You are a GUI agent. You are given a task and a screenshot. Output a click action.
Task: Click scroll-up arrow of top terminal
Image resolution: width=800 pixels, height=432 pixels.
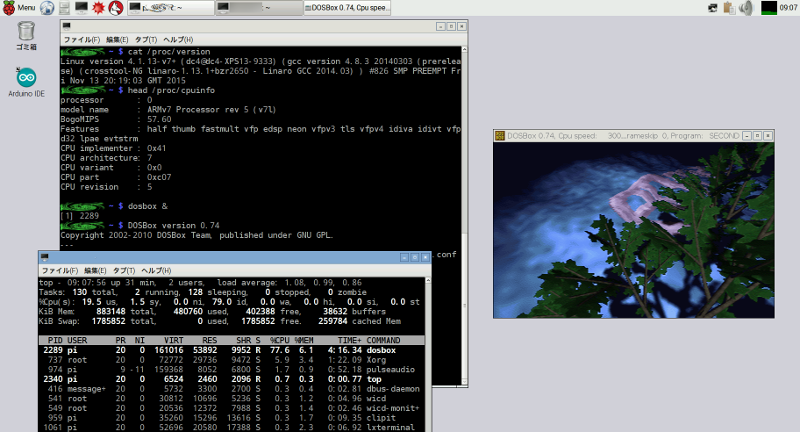coord(428,281)
